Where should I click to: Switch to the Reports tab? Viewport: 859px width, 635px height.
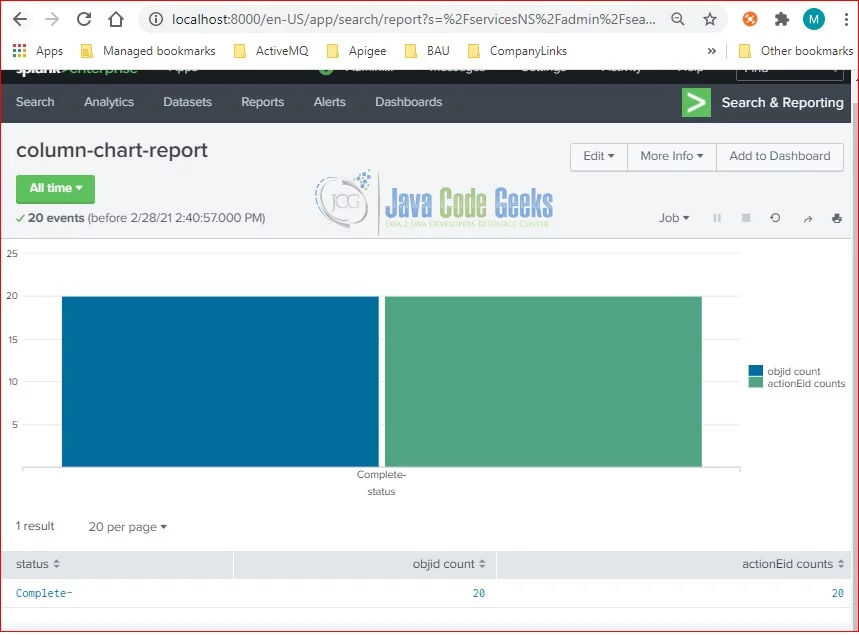(262, 102)
